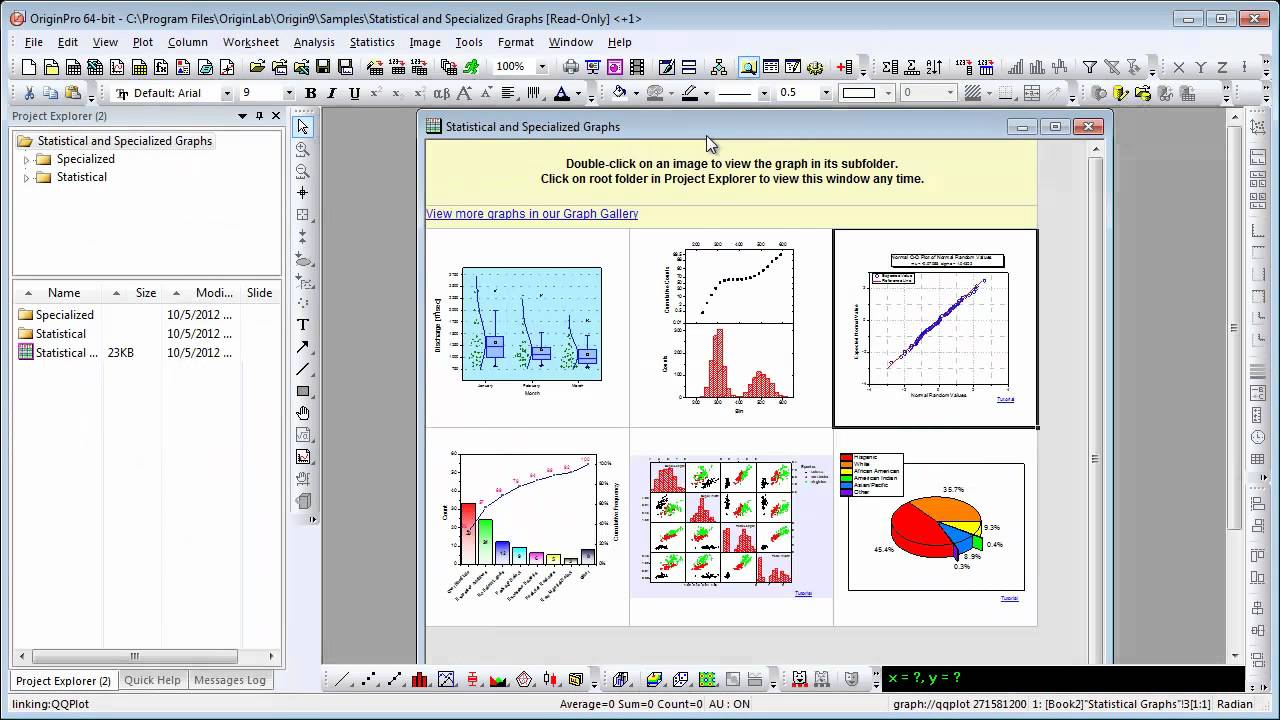
Task: Create a new project with the first toolbar icon
Action: 29,67
